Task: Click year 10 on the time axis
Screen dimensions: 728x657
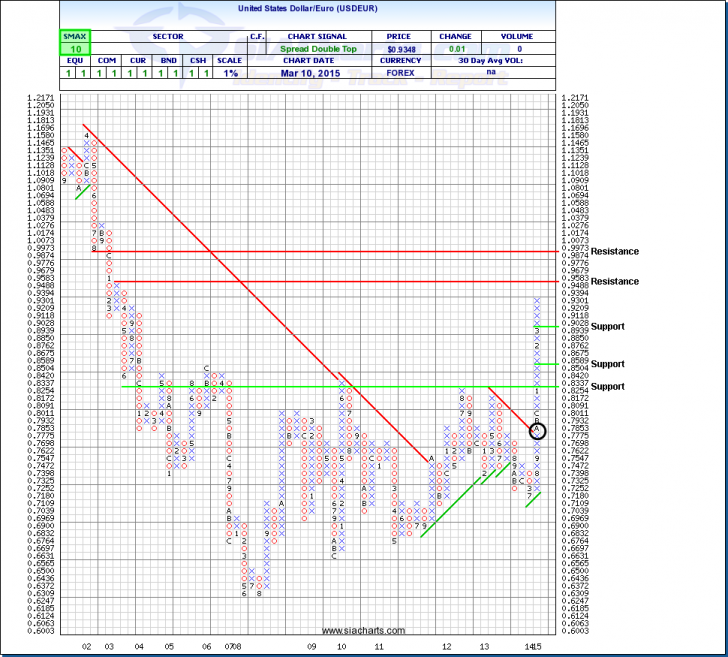Action: tap(341, 620)
